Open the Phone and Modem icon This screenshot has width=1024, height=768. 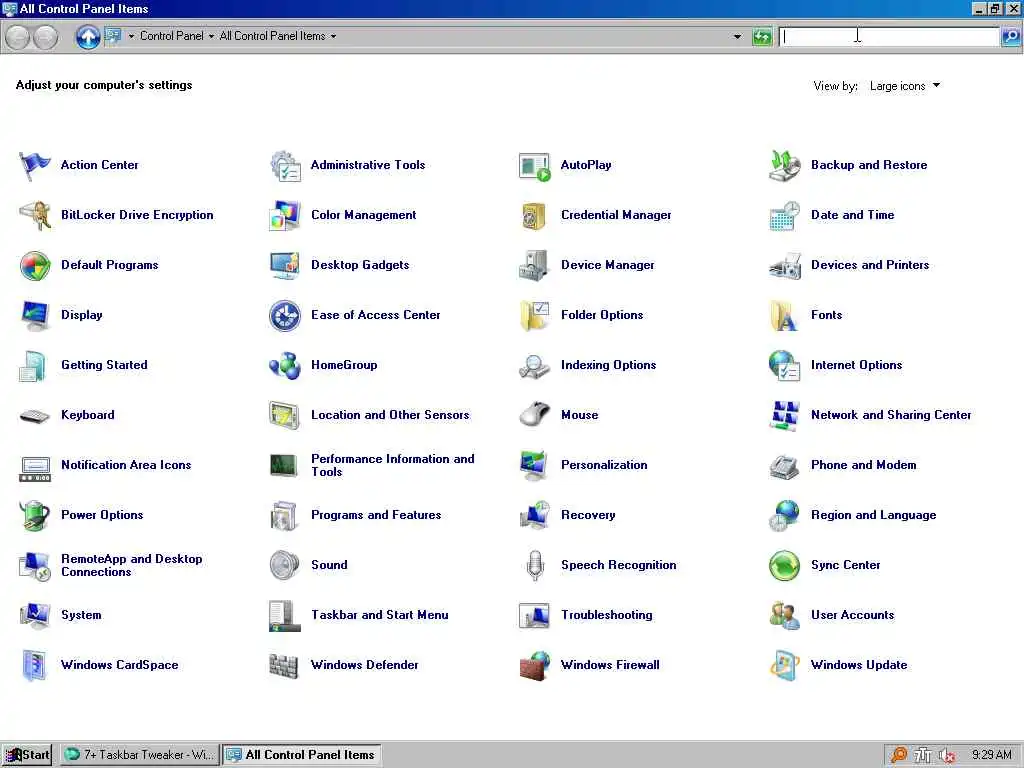[784, 465]
